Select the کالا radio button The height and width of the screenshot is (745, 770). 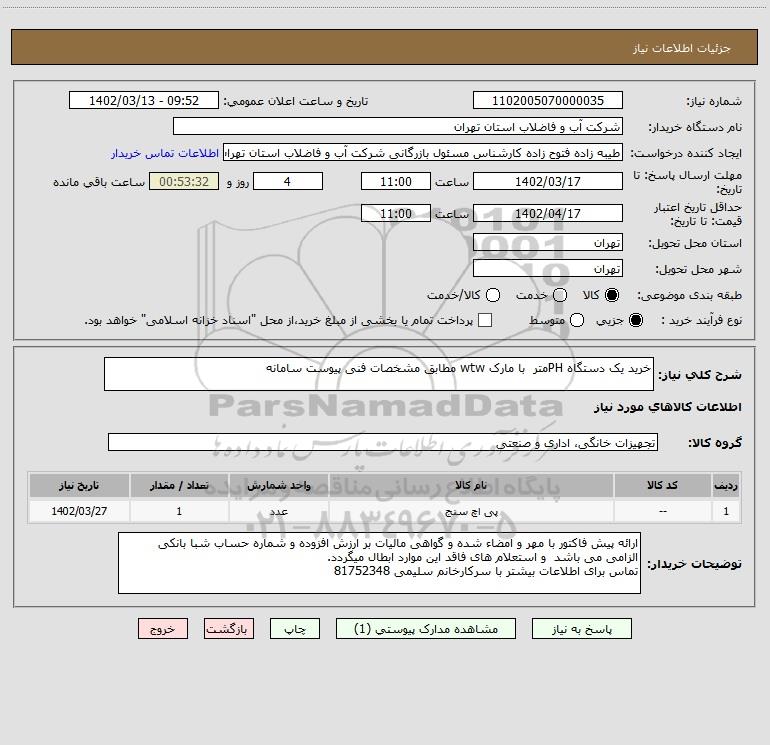tap(612, 295)
